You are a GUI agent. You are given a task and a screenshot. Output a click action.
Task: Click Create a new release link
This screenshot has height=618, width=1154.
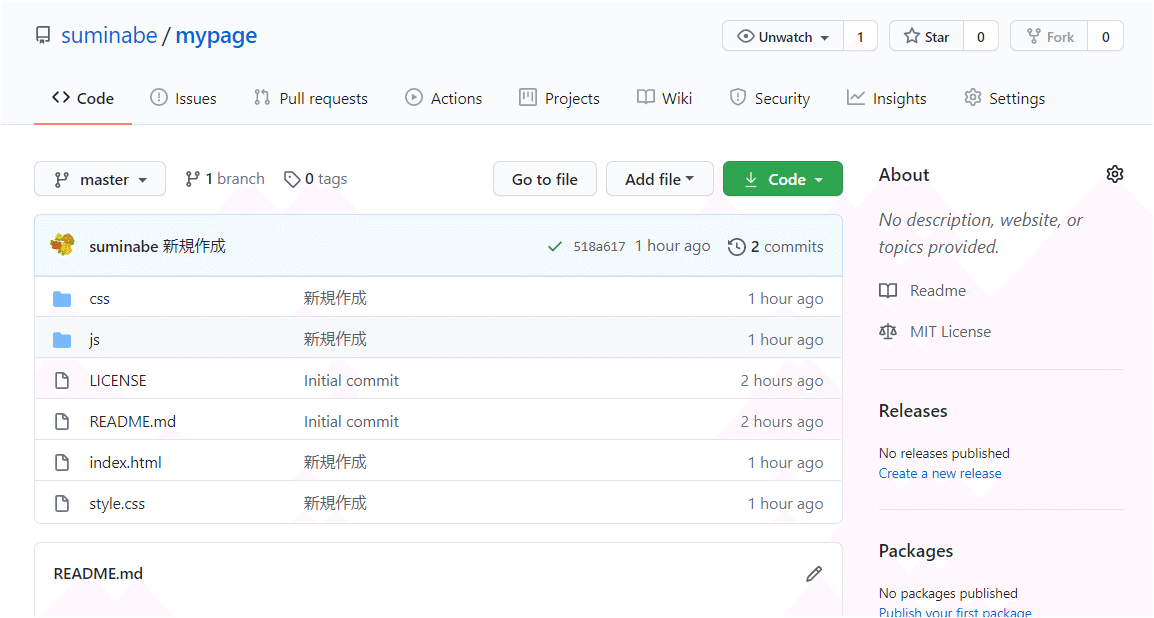(940, 473)
